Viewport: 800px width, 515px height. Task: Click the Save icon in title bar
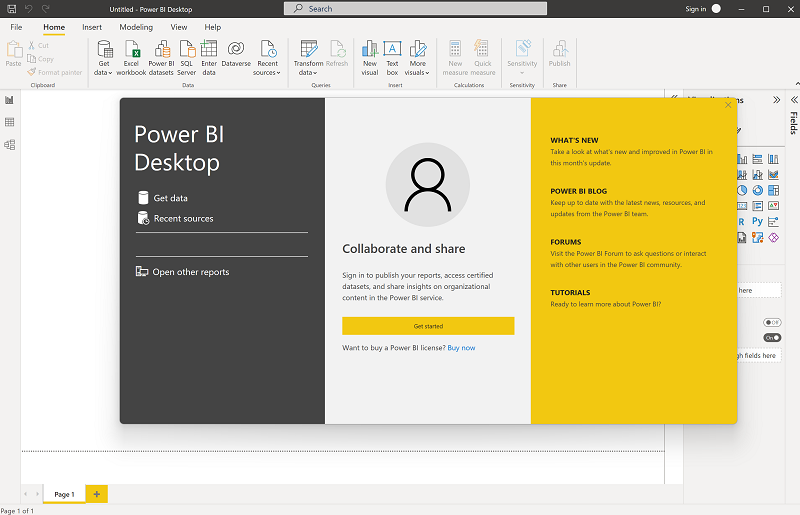click(x=11, y=9)
